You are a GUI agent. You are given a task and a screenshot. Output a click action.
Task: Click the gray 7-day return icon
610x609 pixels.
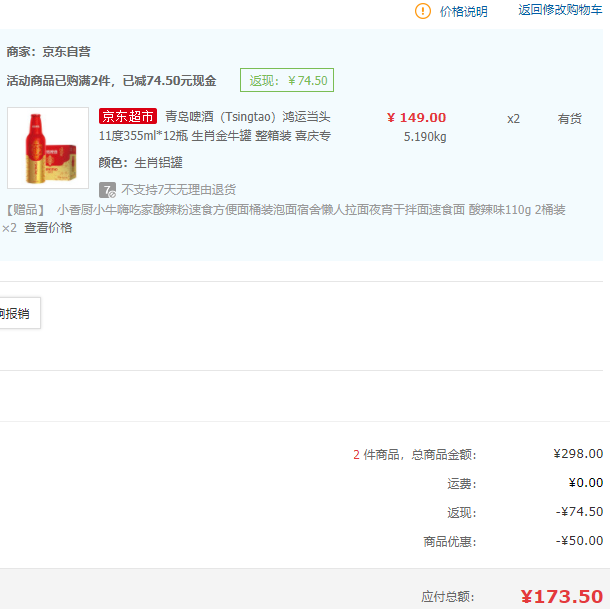[107, 189]
